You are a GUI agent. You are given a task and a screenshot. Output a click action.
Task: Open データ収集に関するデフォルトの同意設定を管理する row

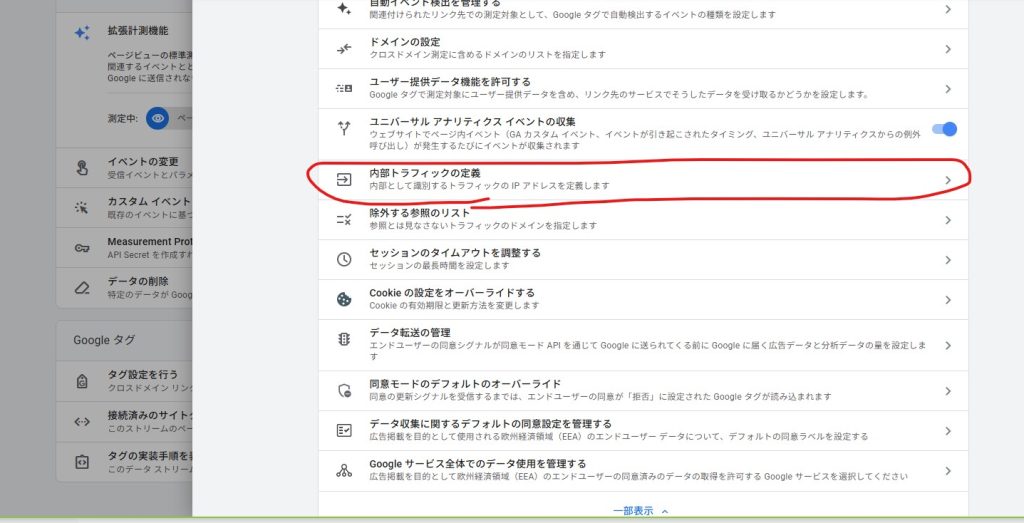(x=640, y=430)
